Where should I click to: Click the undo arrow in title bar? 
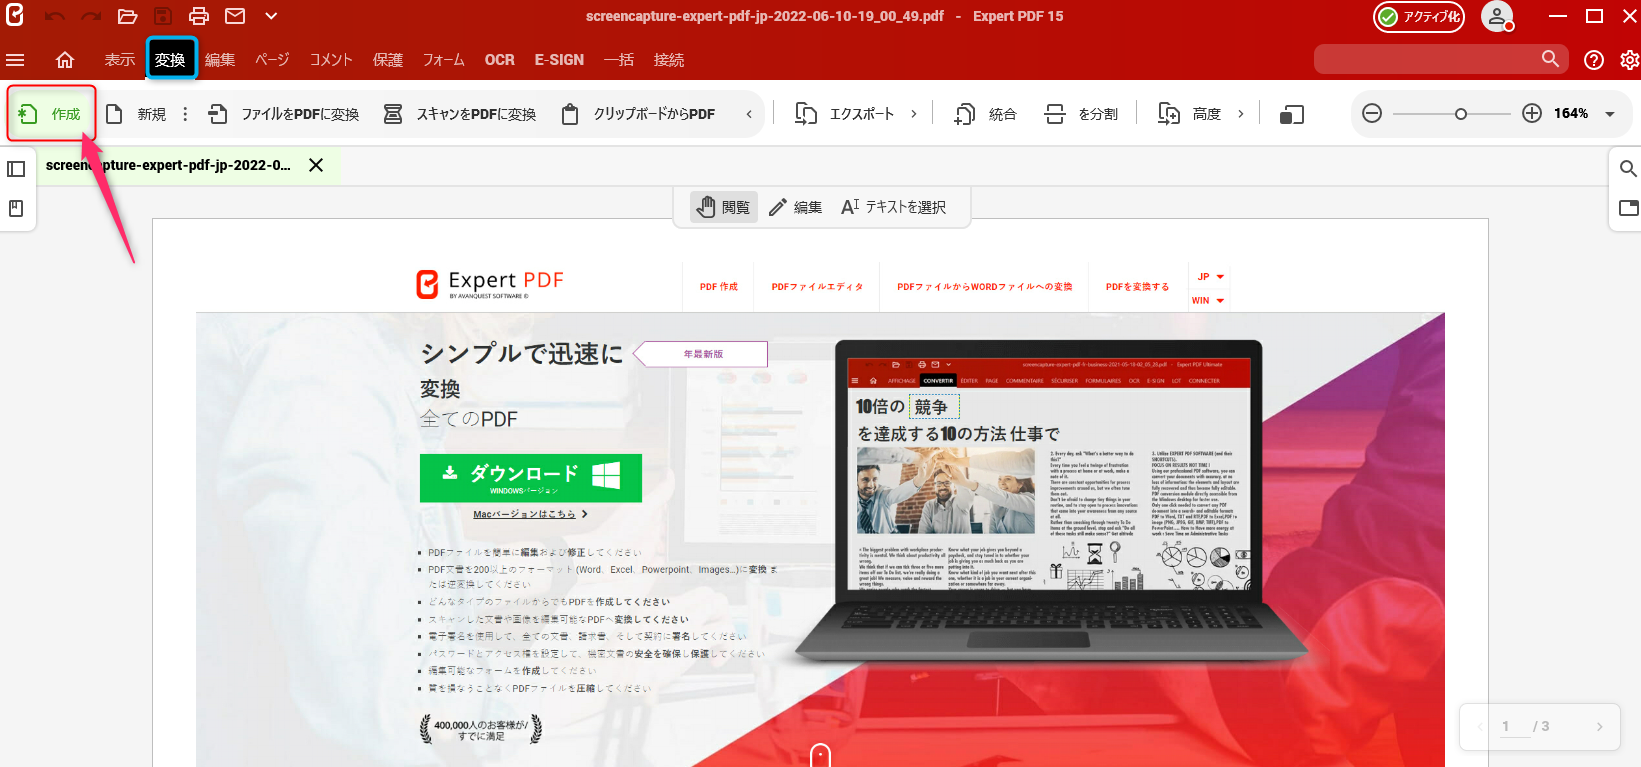(55, 16)
